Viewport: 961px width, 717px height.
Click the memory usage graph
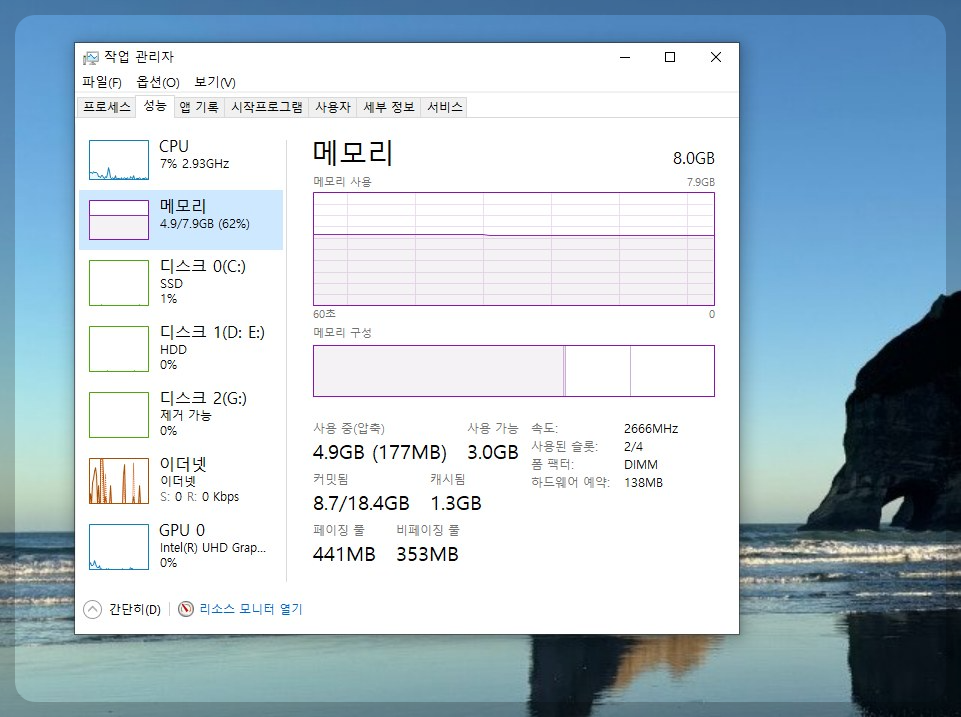pos(514,249)
